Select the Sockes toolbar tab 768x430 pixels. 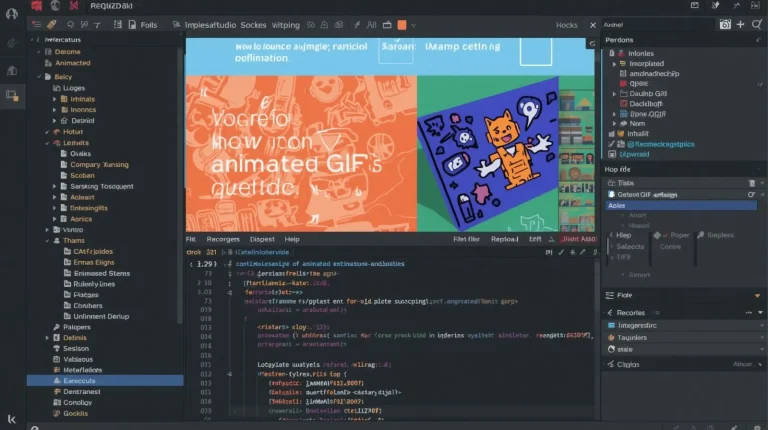[253, 25]
